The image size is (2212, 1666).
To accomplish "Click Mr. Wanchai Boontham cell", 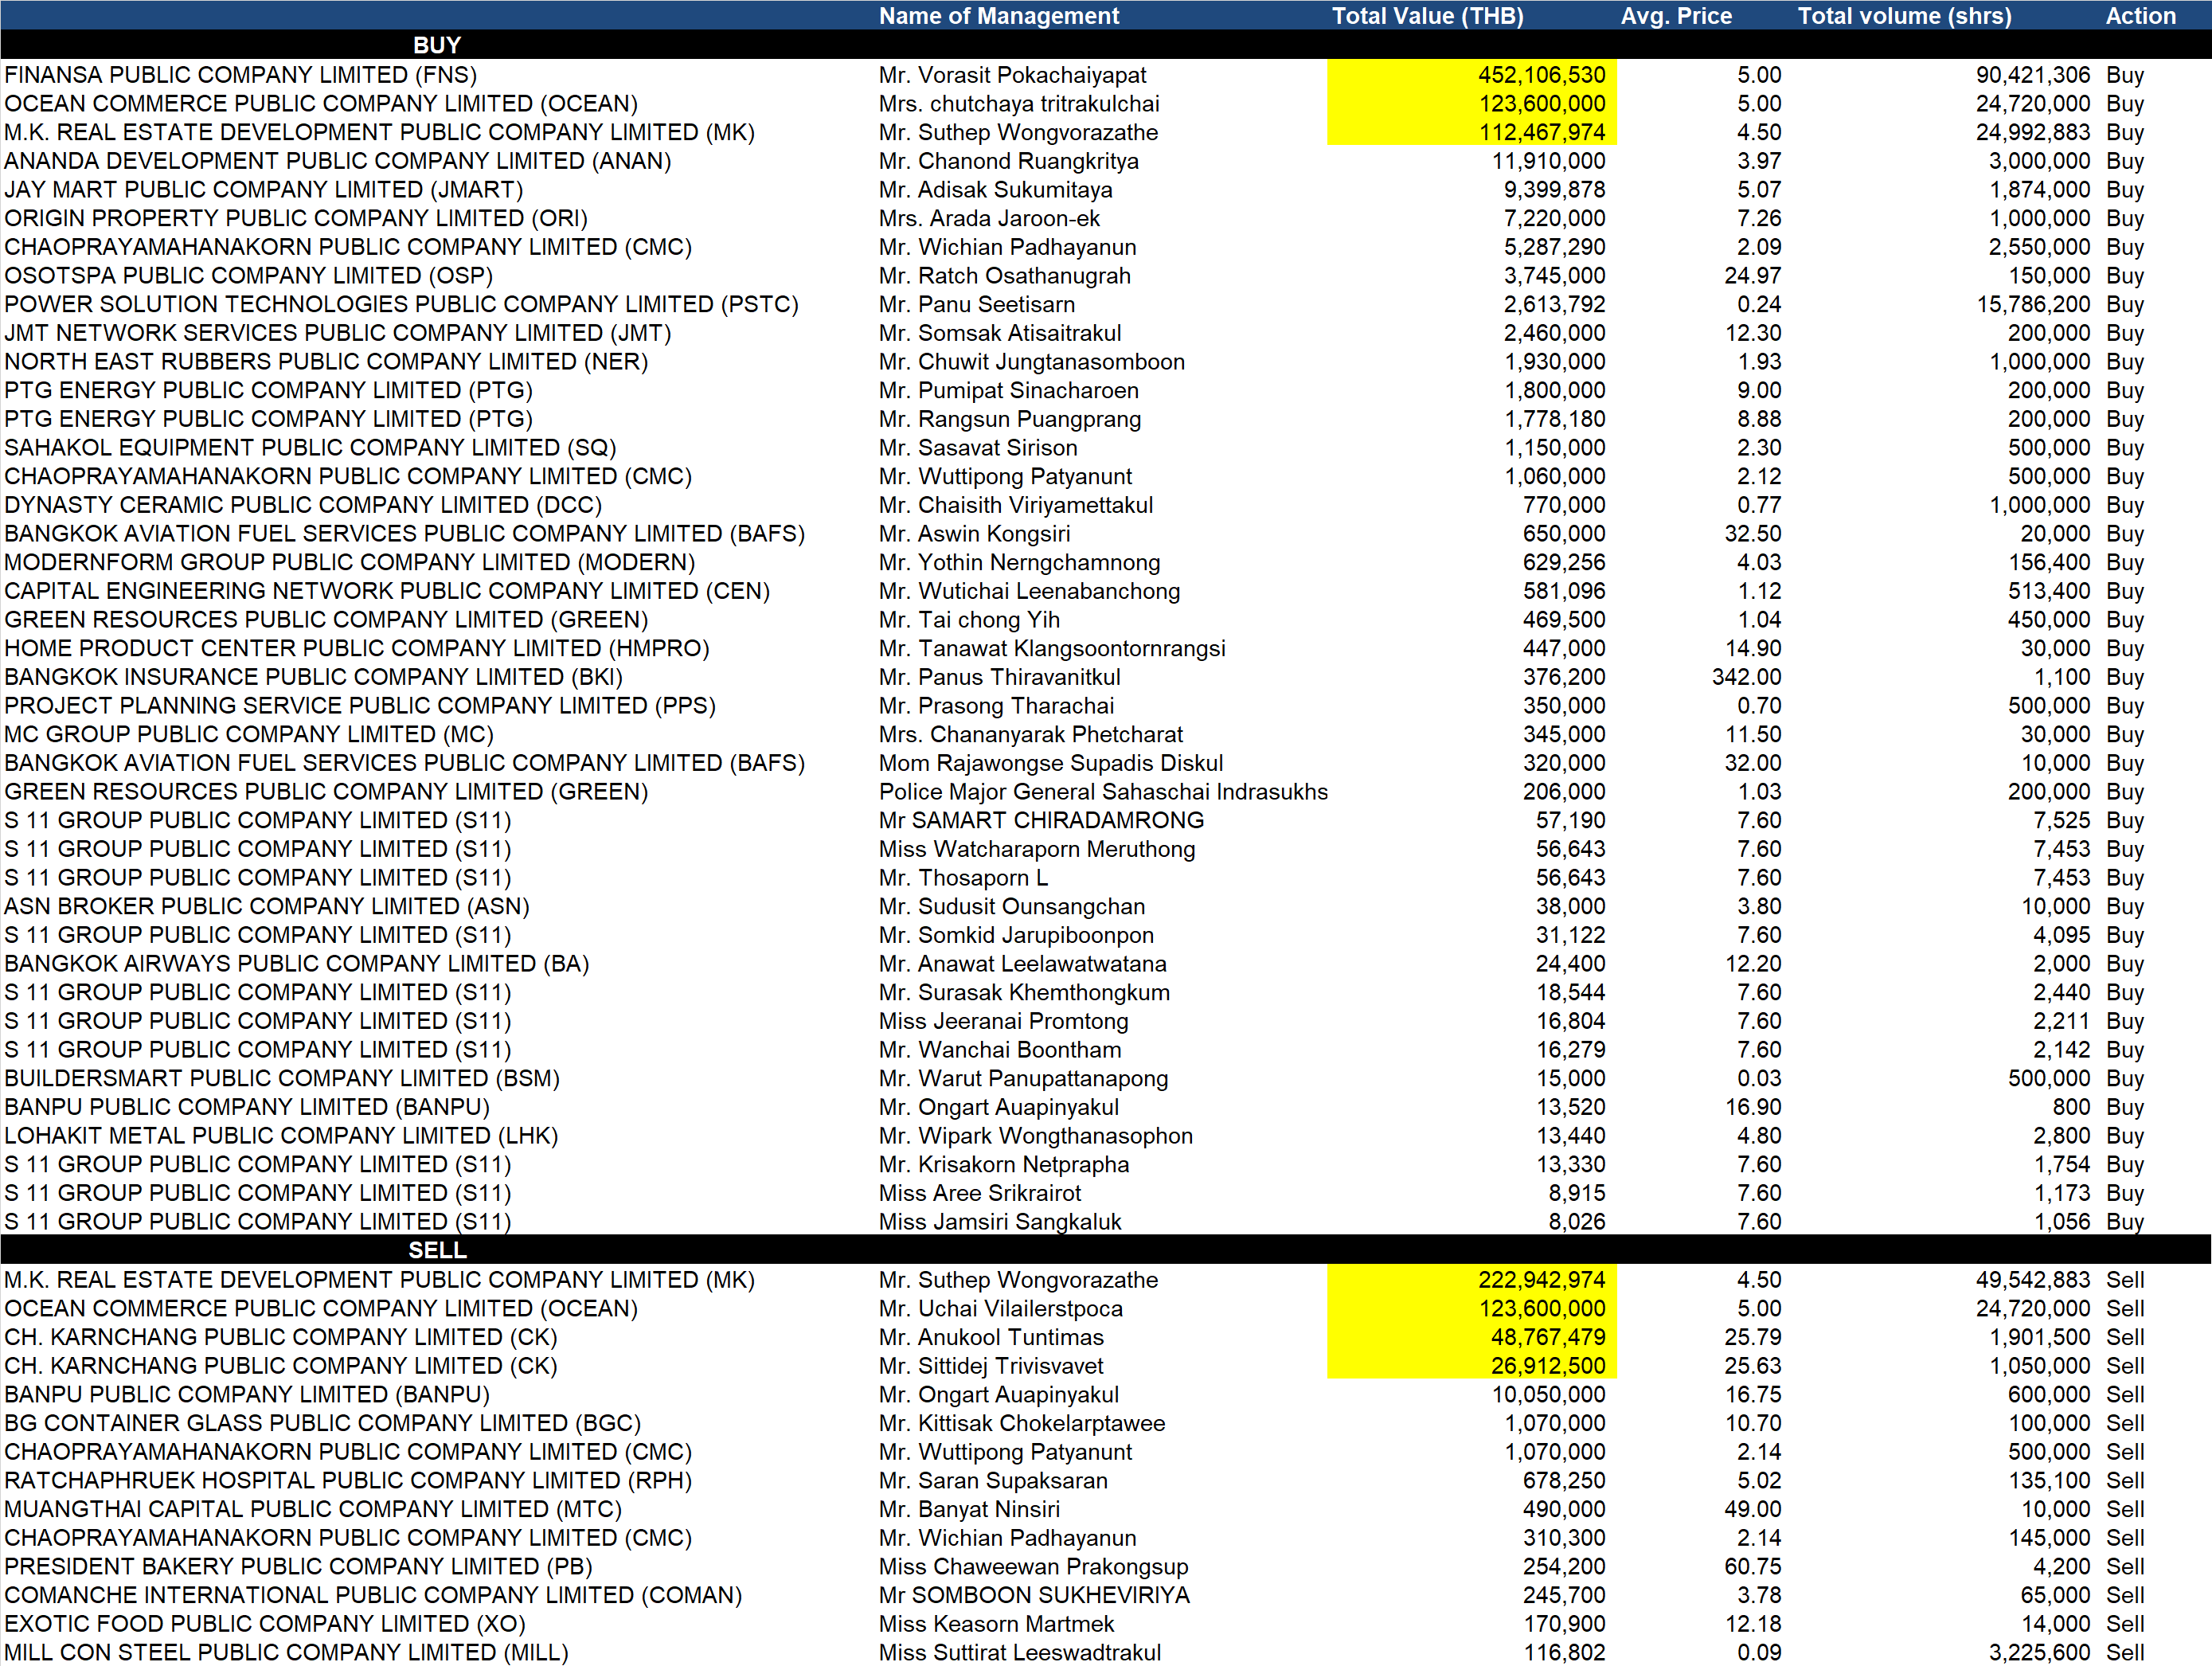I will (x=1000, y=1050).
